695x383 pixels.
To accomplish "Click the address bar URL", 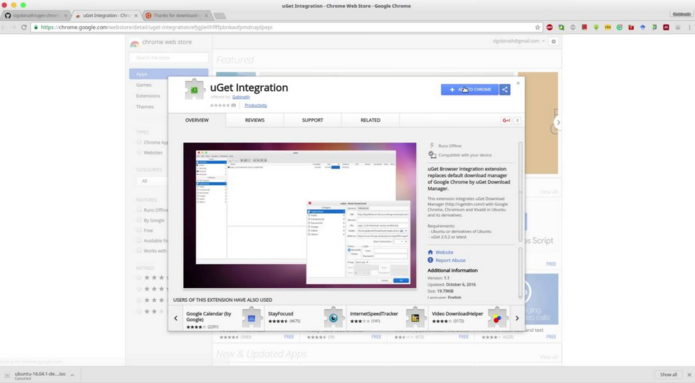I will [156, 27].
